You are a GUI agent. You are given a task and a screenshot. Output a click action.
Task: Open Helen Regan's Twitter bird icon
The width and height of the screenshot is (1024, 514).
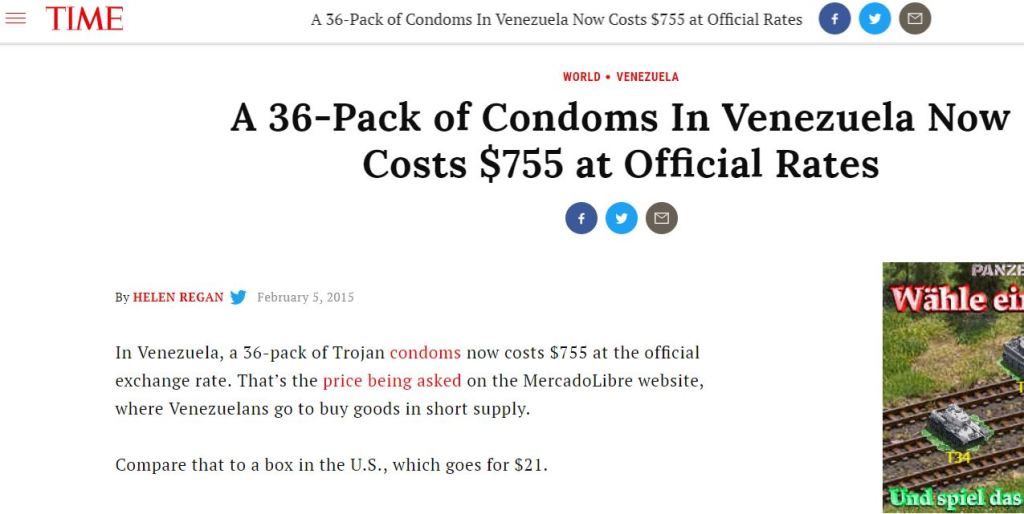pyautogui.click(x=238, y=297)
